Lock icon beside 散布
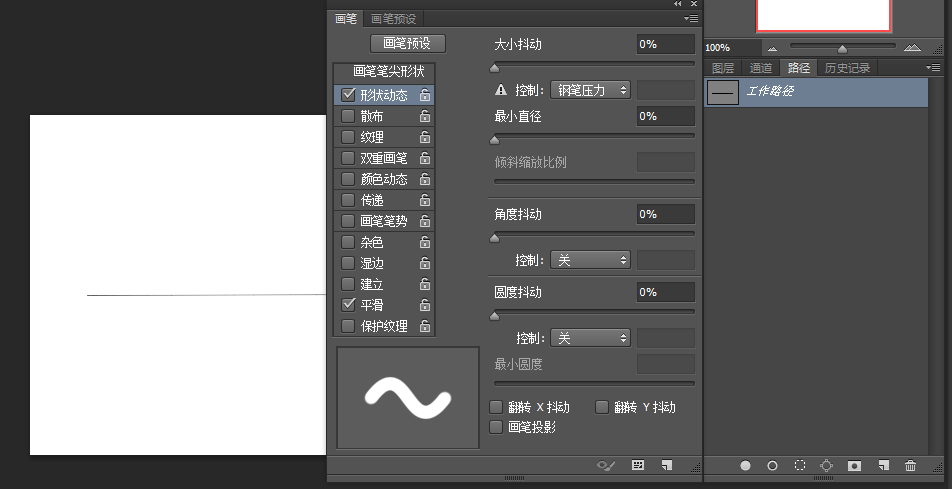Image resolution: width=952 pixels, height=489 pixels. [425, 115]
